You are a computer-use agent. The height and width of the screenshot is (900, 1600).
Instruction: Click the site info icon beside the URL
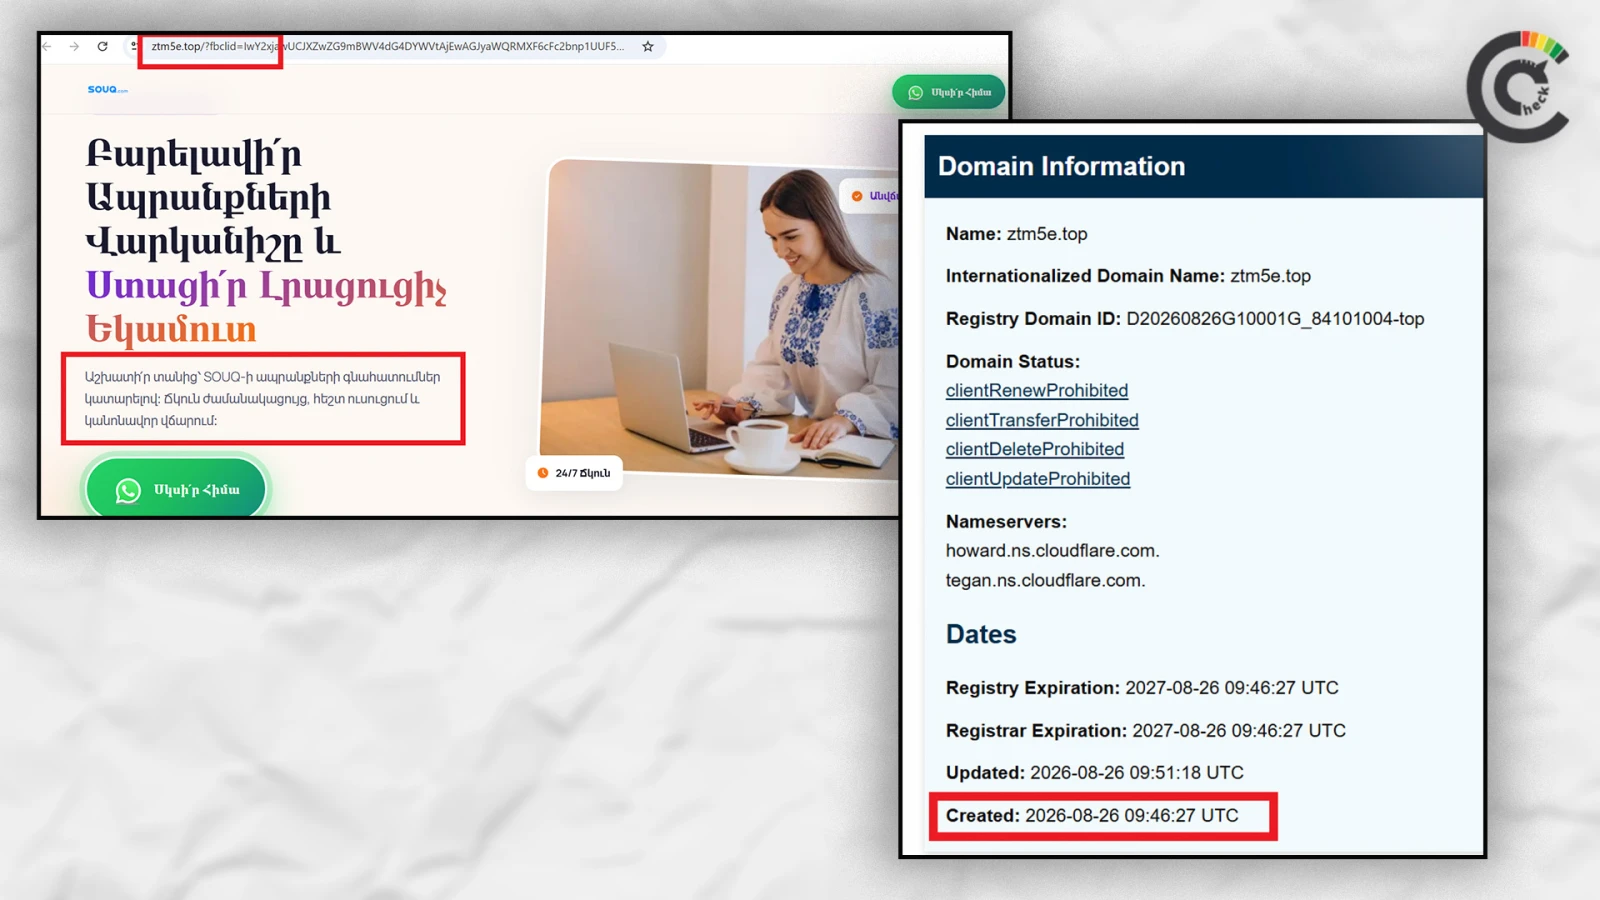tap(134, 46)
